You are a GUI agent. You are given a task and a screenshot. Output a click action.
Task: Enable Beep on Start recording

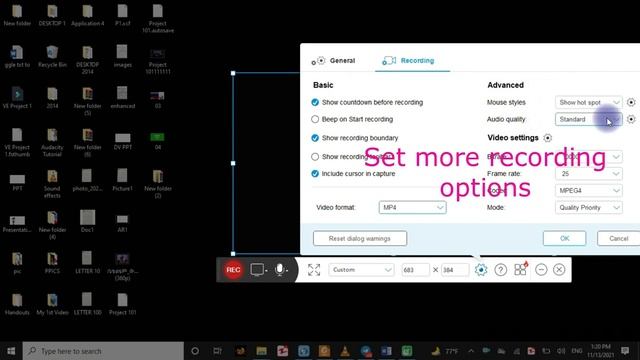tap(315, 119)
